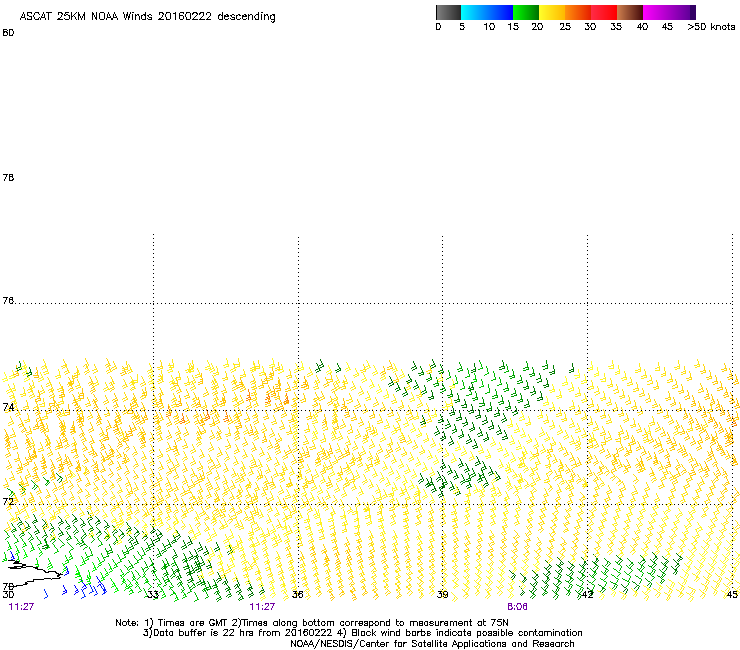
Task: Select the orange 25-30 knots color segment
Action: tap(578, 12)
